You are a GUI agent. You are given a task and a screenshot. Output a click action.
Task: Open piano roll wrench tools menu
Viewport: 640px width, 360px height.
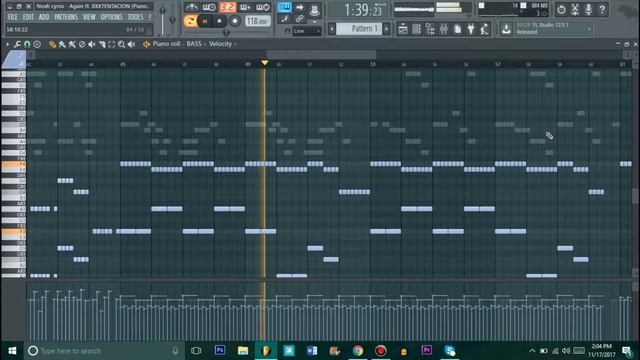[x=17, y=44]
